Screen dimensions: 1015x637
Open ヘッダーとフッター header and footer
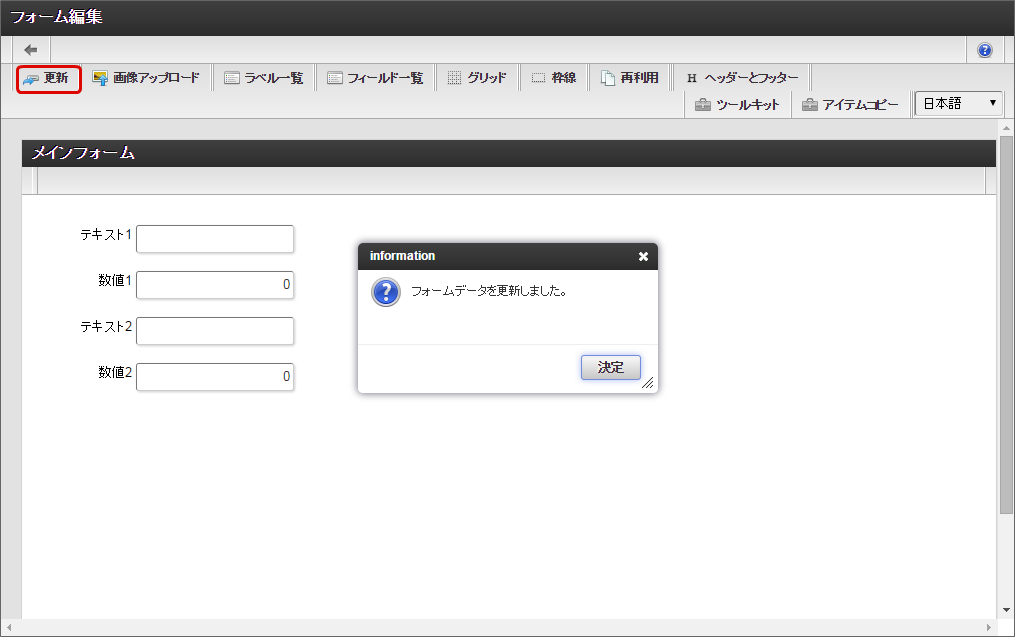[x=742, y=78]
